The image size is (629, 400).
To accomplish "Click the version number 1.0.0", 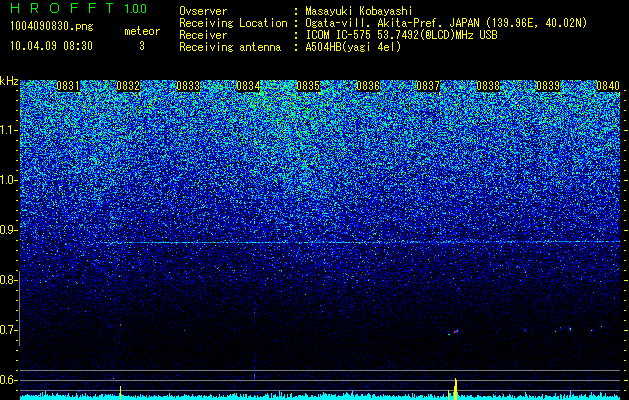I will click(136, 9).
